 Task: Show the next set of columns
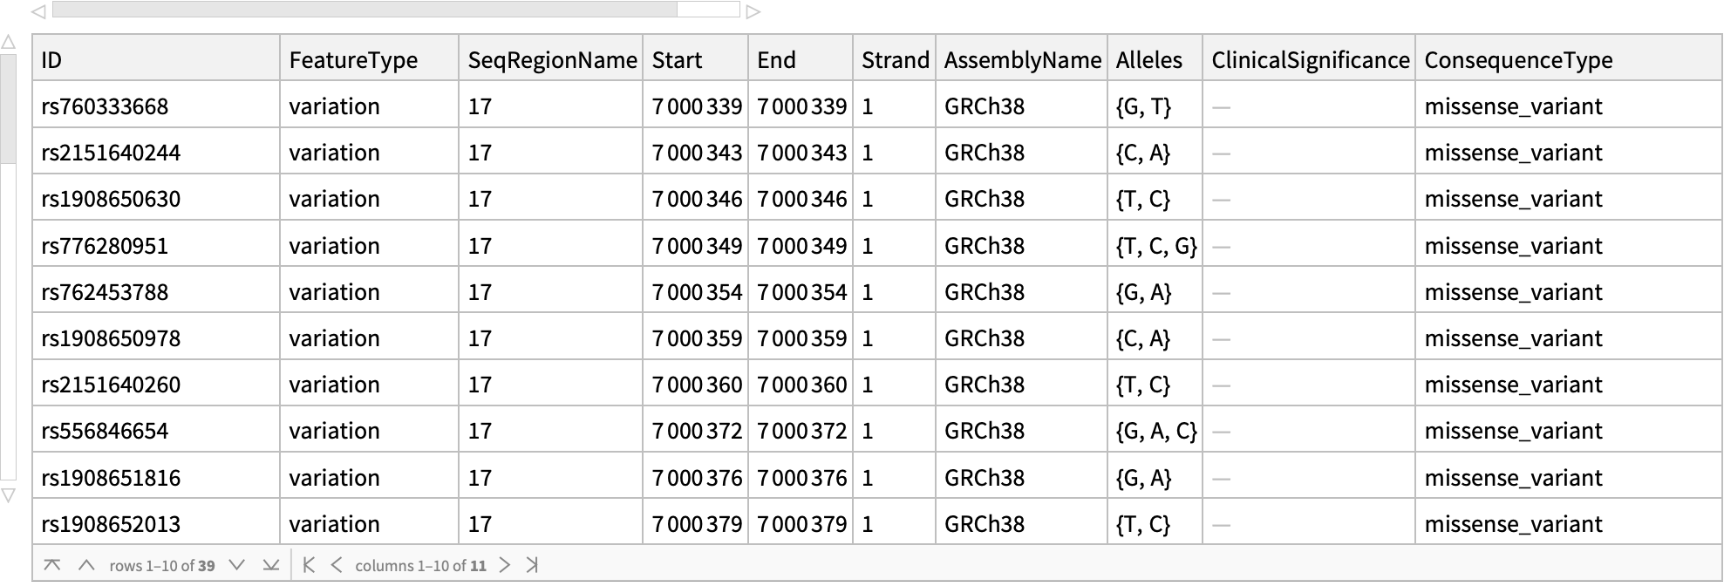coord(505,565)
